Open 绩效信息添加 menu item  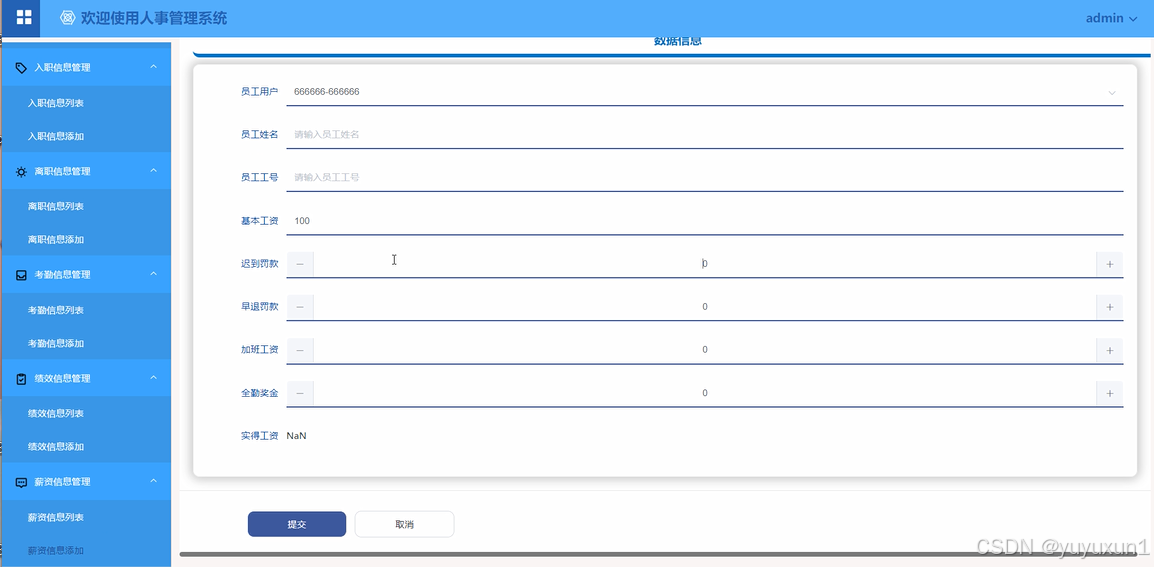(x=56, y=446)
